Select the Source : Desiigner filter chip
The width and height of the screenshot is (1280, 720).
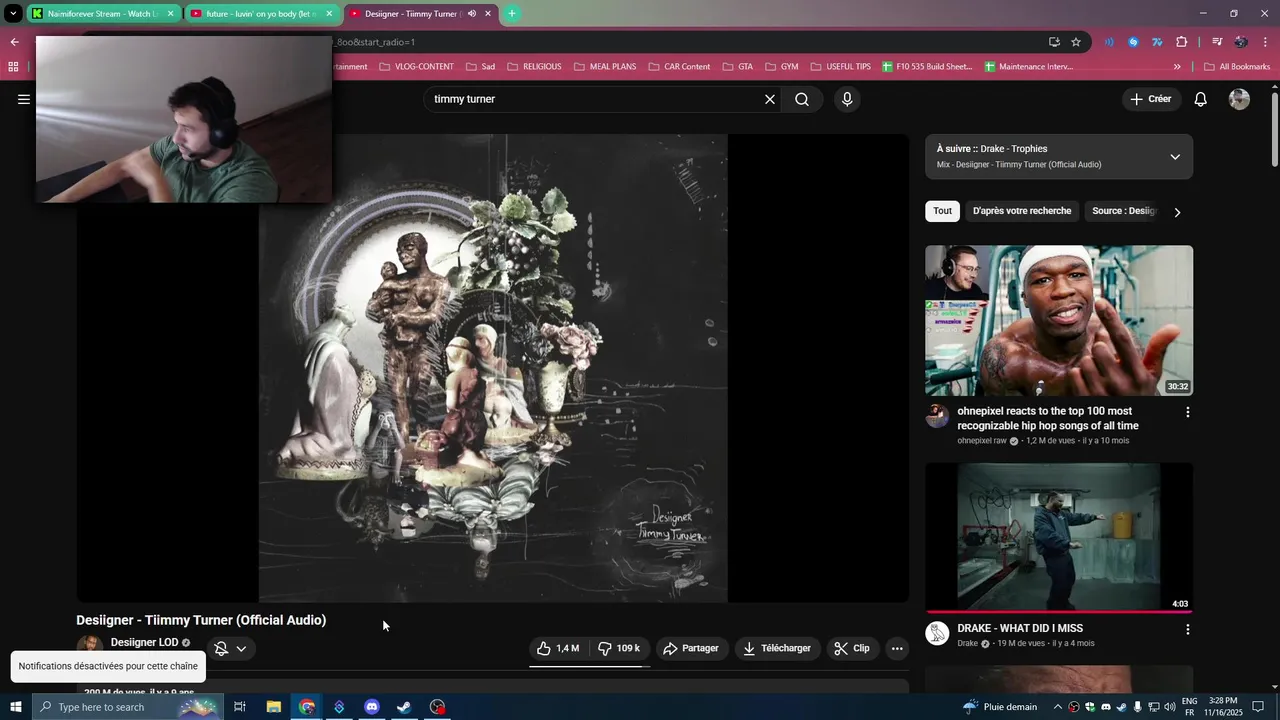pos(1124,211)
